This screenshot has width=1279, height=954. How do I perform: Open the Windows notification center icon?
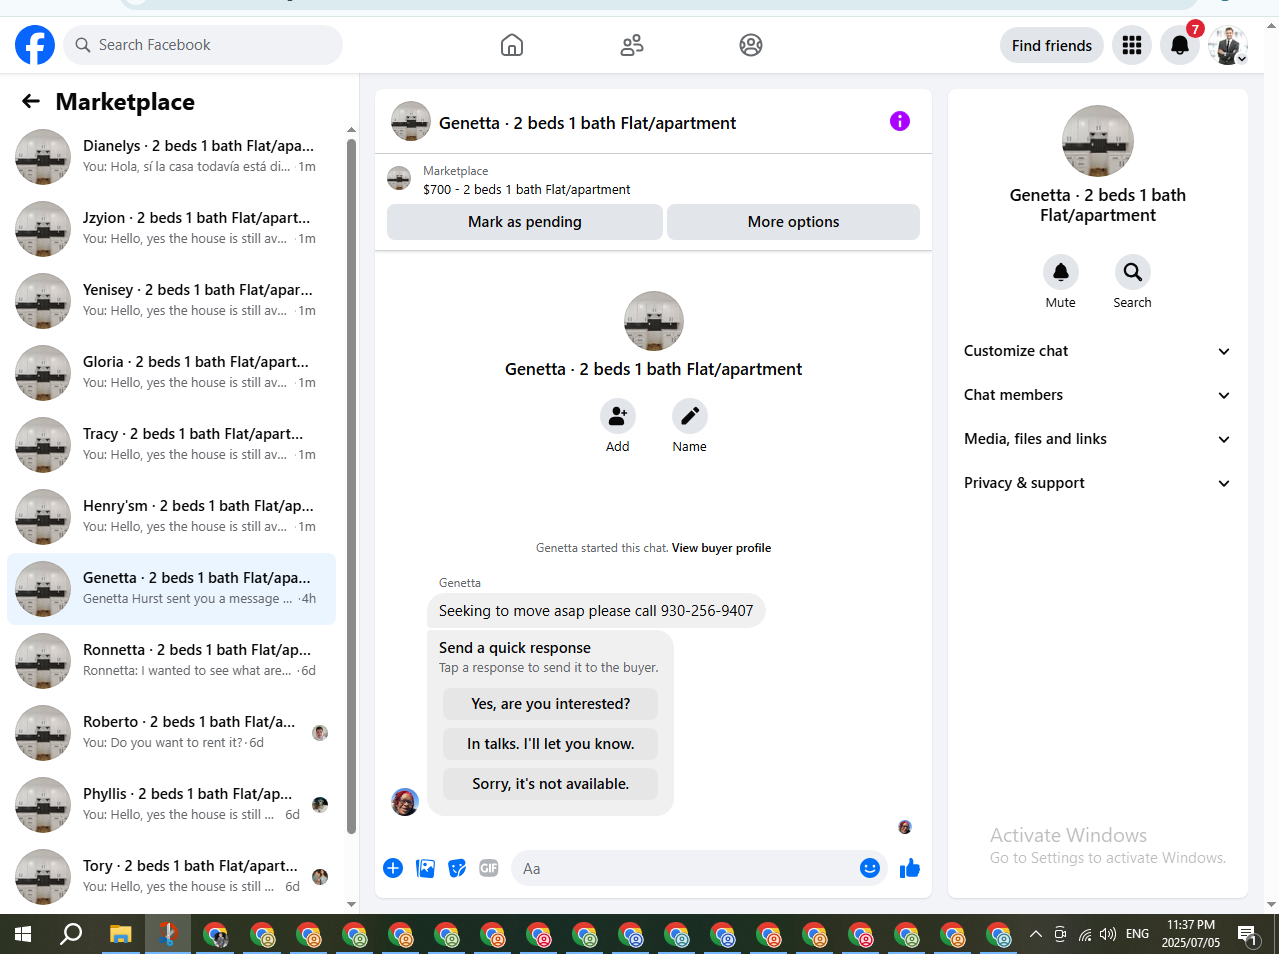pos(1248,935)
